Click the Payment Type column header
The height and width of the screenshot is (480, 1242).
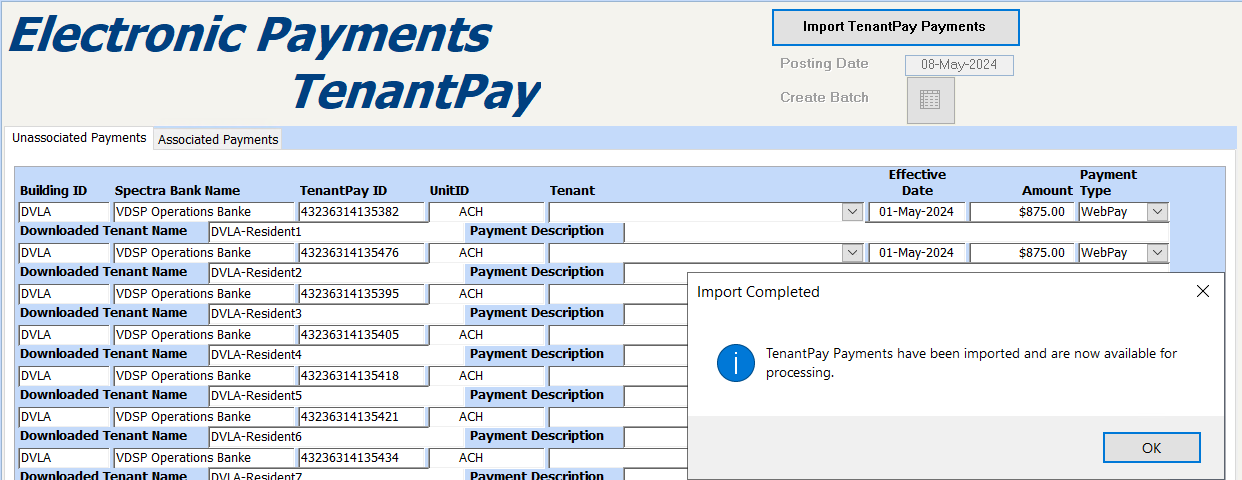coord(1108,183)
